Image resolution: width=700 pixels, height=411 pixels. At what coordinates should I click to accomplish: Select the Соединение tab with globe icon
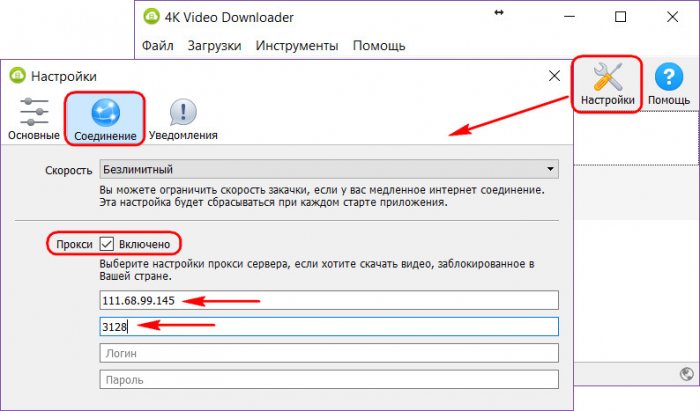pos(105,119)
